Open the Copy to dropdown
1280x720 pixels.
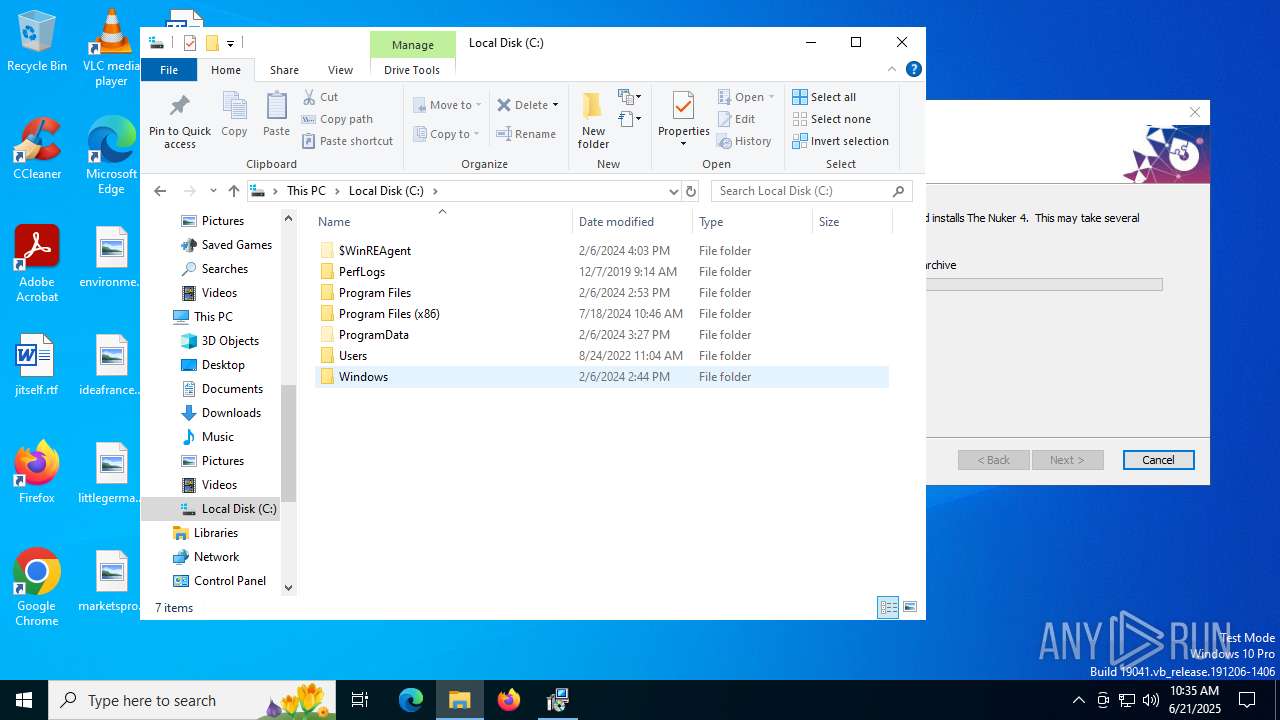pos(447,134)
